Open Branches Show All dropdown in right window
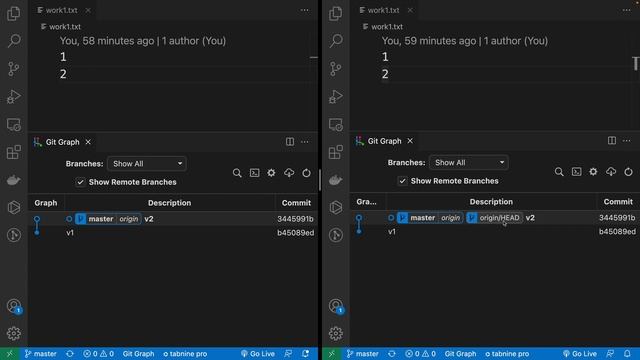640x360 pixels. (x=469, y=162)
